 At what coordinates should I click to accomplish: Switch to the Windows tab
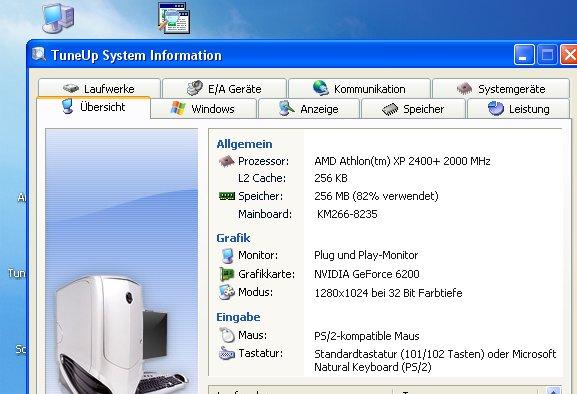click(203, 109)
